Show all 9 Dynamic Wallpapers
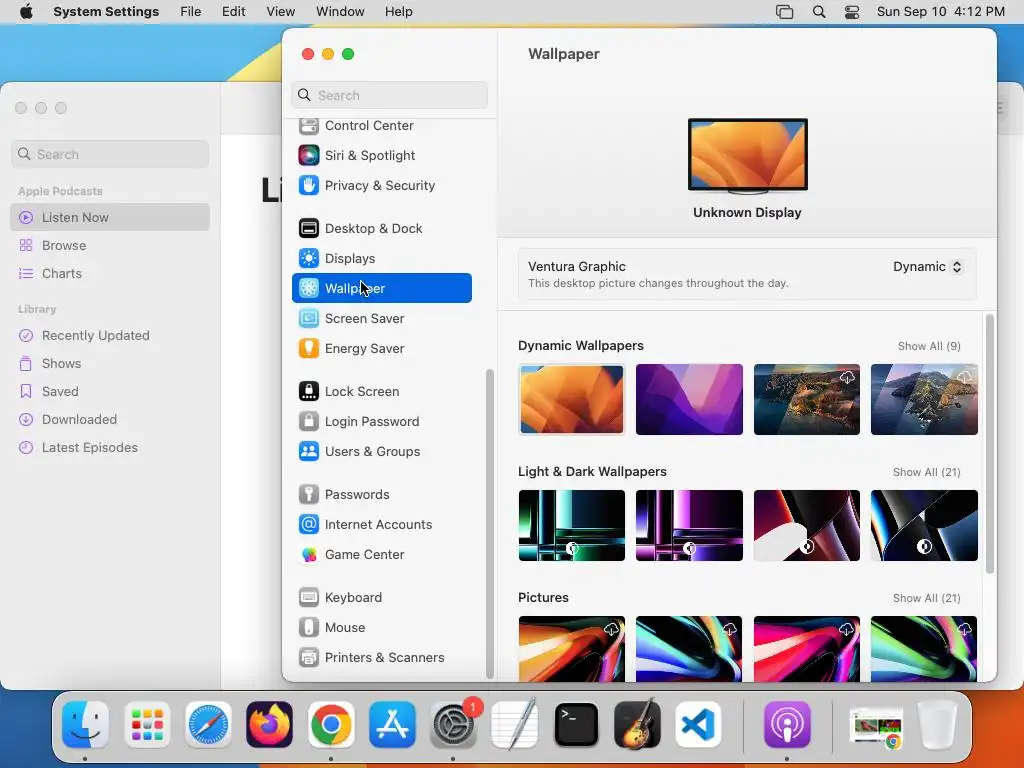 [929, 346]
